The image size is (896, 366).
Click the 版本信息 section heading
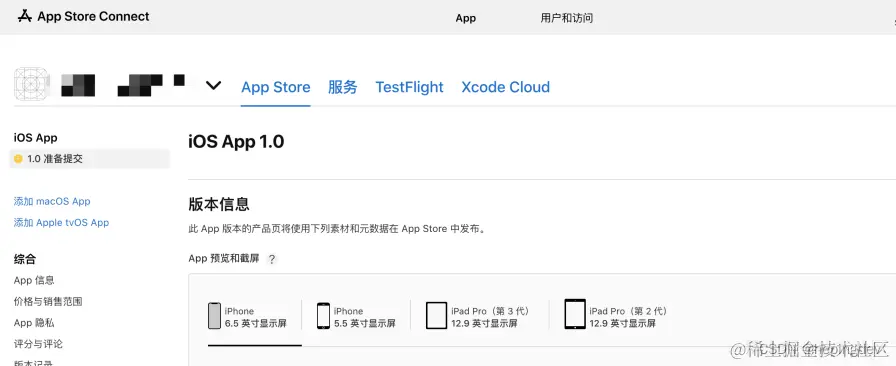219,204
